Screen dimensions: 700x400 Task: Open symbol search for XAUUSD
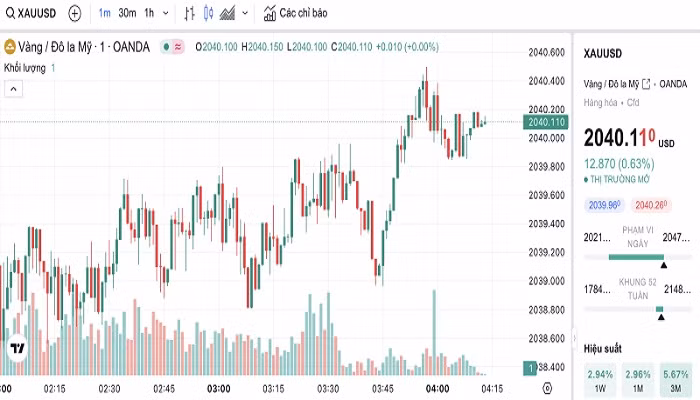(x=31, y=13)
